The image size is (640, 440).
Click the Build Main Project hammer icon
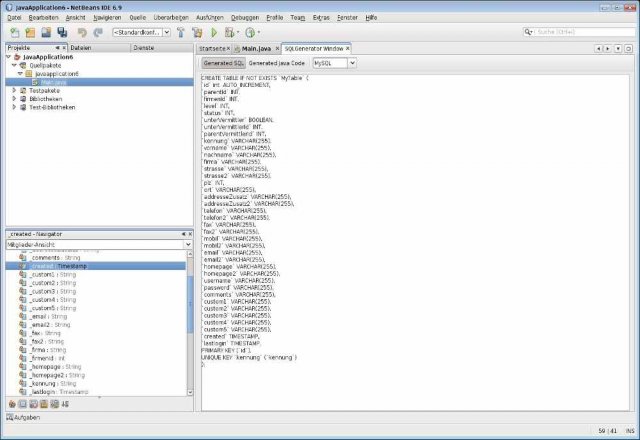point(181,32)
